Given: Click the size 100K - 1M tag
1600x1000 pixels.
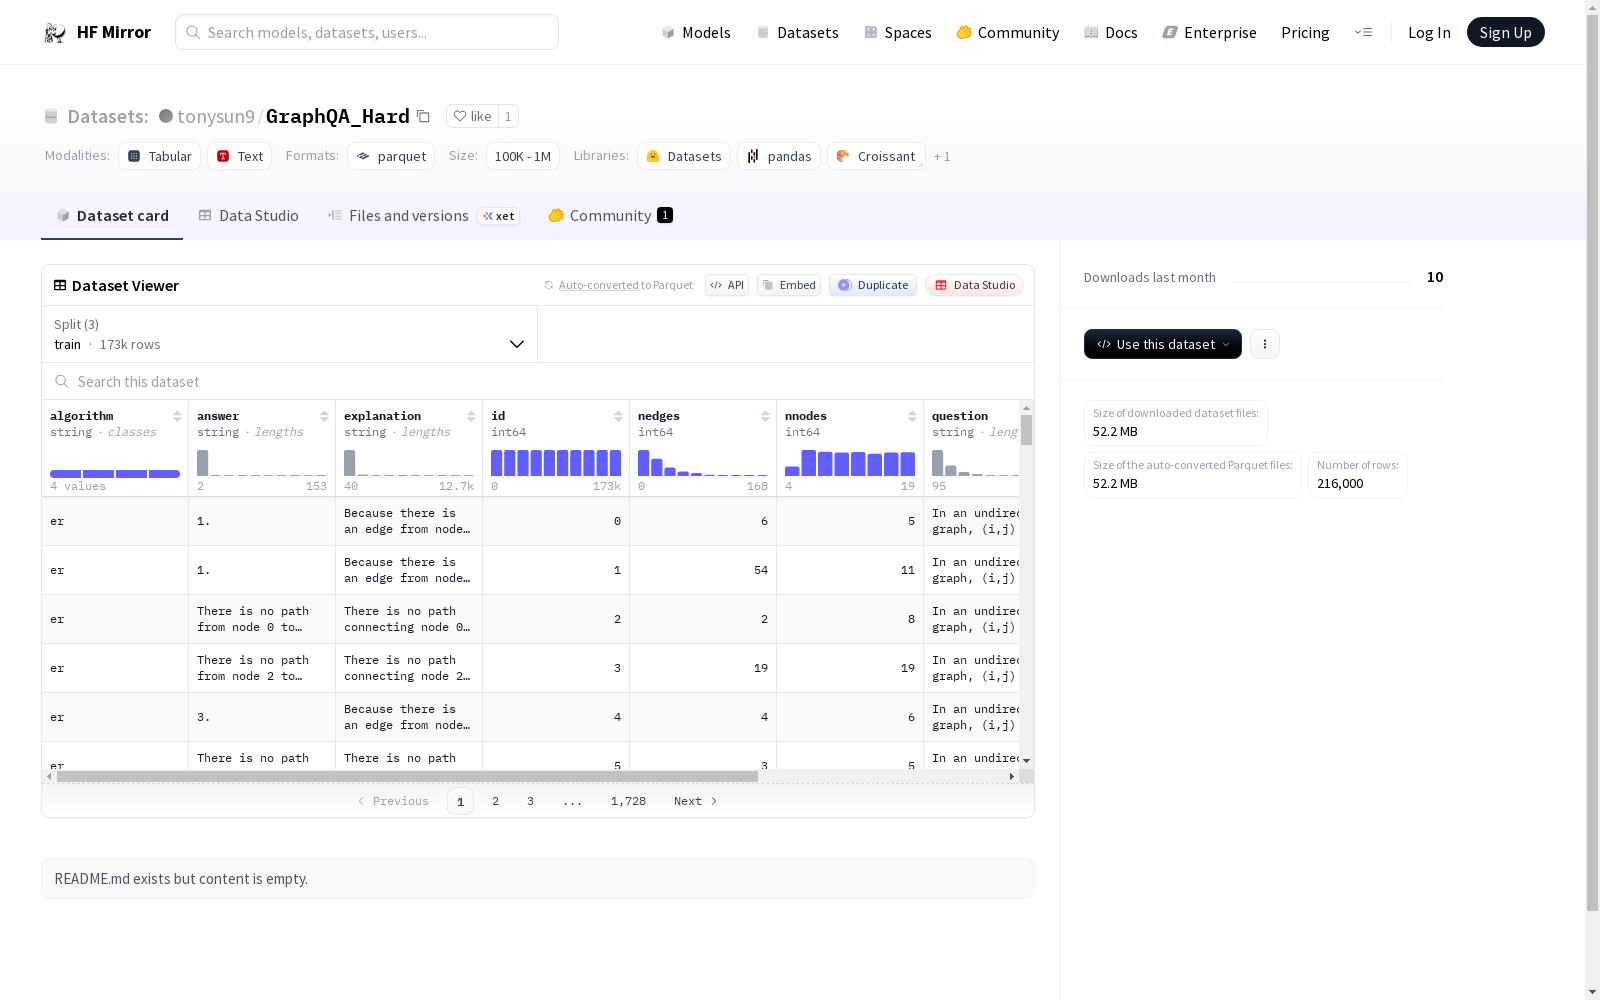Looking at the screenshot, I should point(522,156).
